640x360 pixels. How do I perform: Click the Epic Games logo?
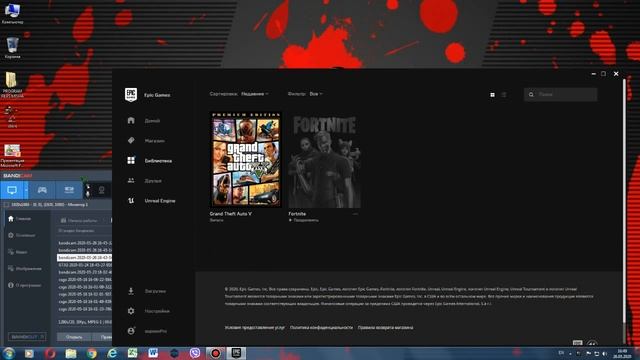(x=131, y=95)
